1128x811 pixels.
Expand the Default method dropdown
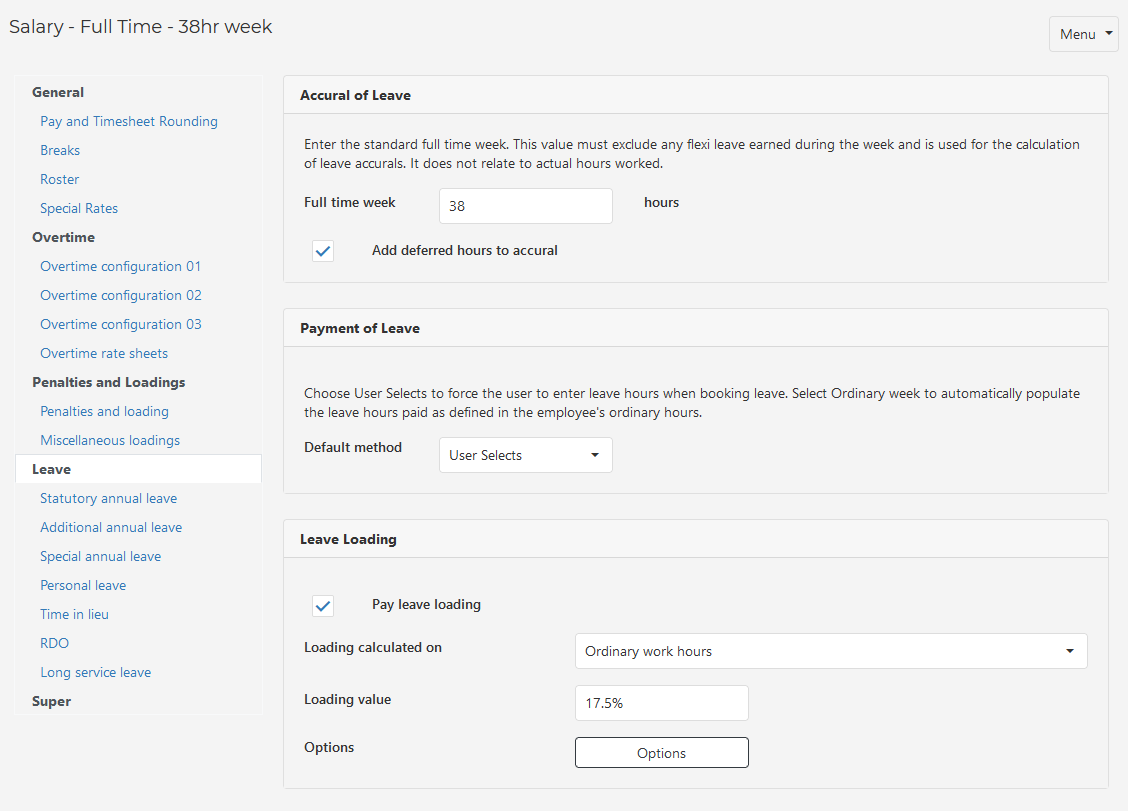(525, 455)
